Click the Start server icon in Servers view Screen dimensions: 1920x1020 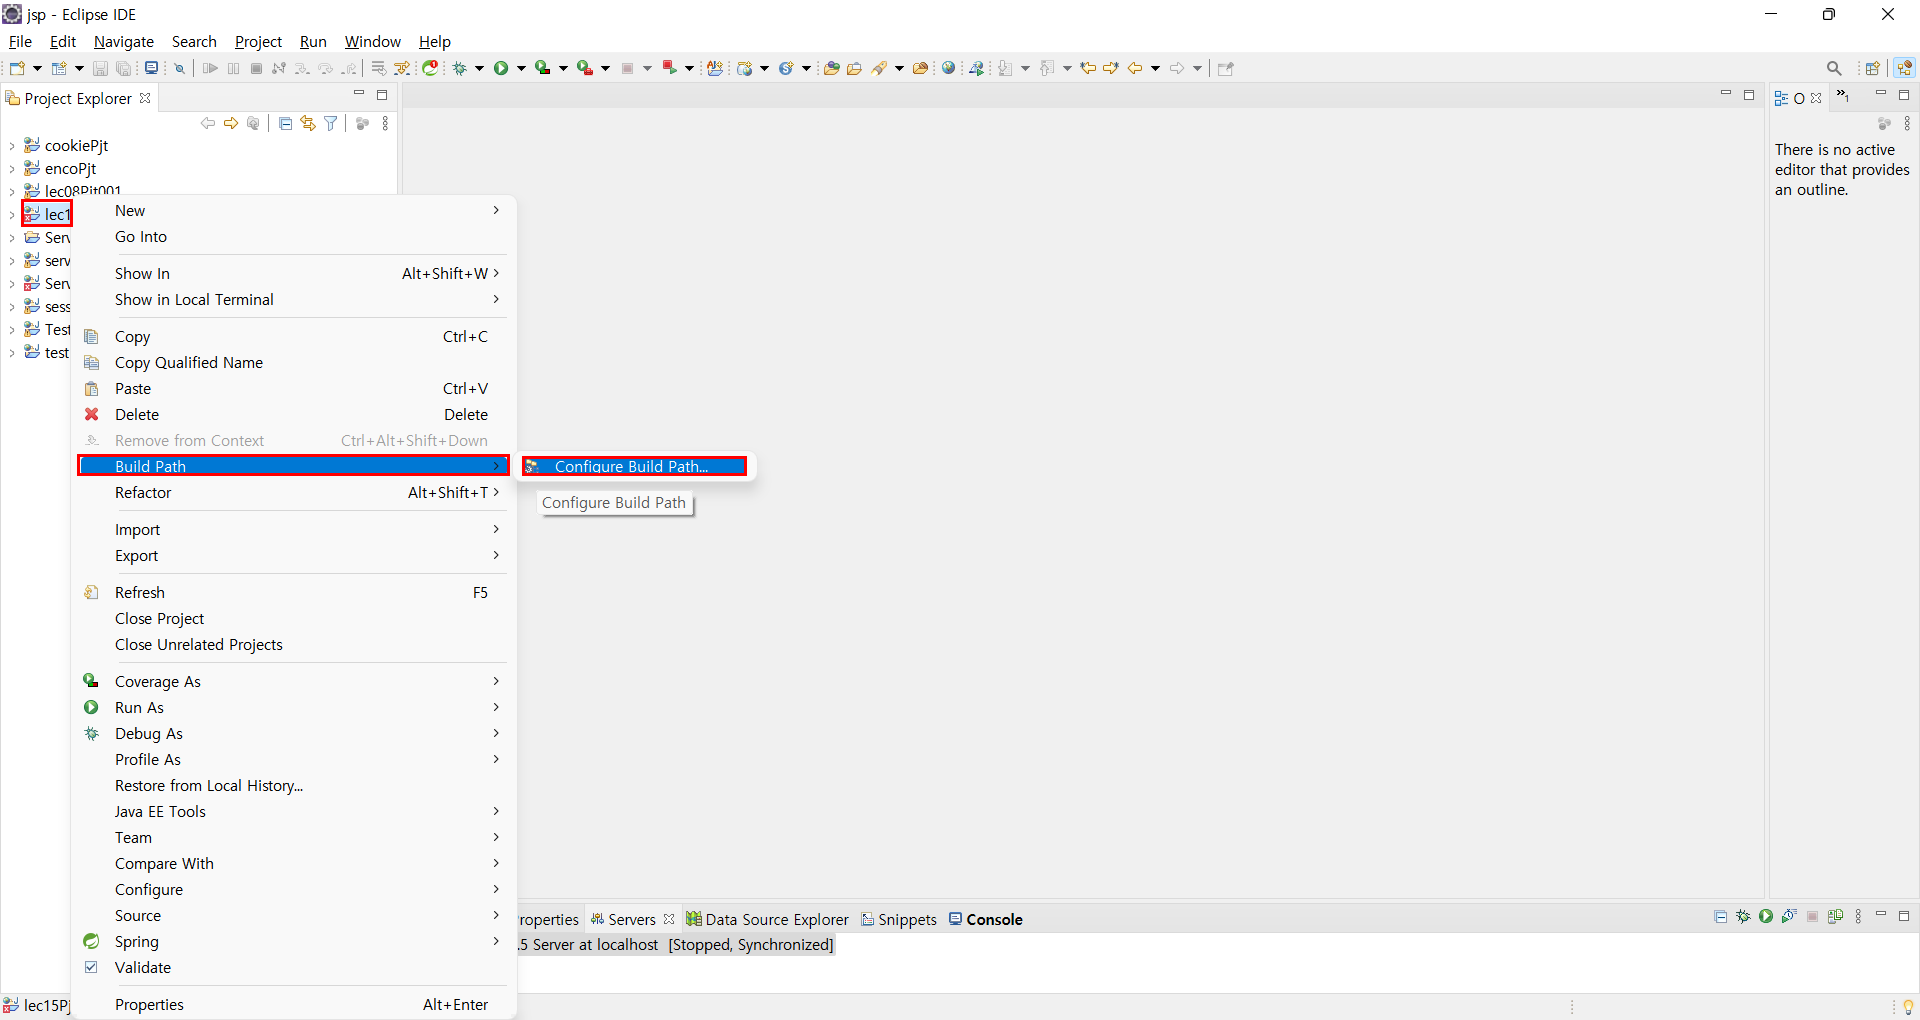point(1767,916)
